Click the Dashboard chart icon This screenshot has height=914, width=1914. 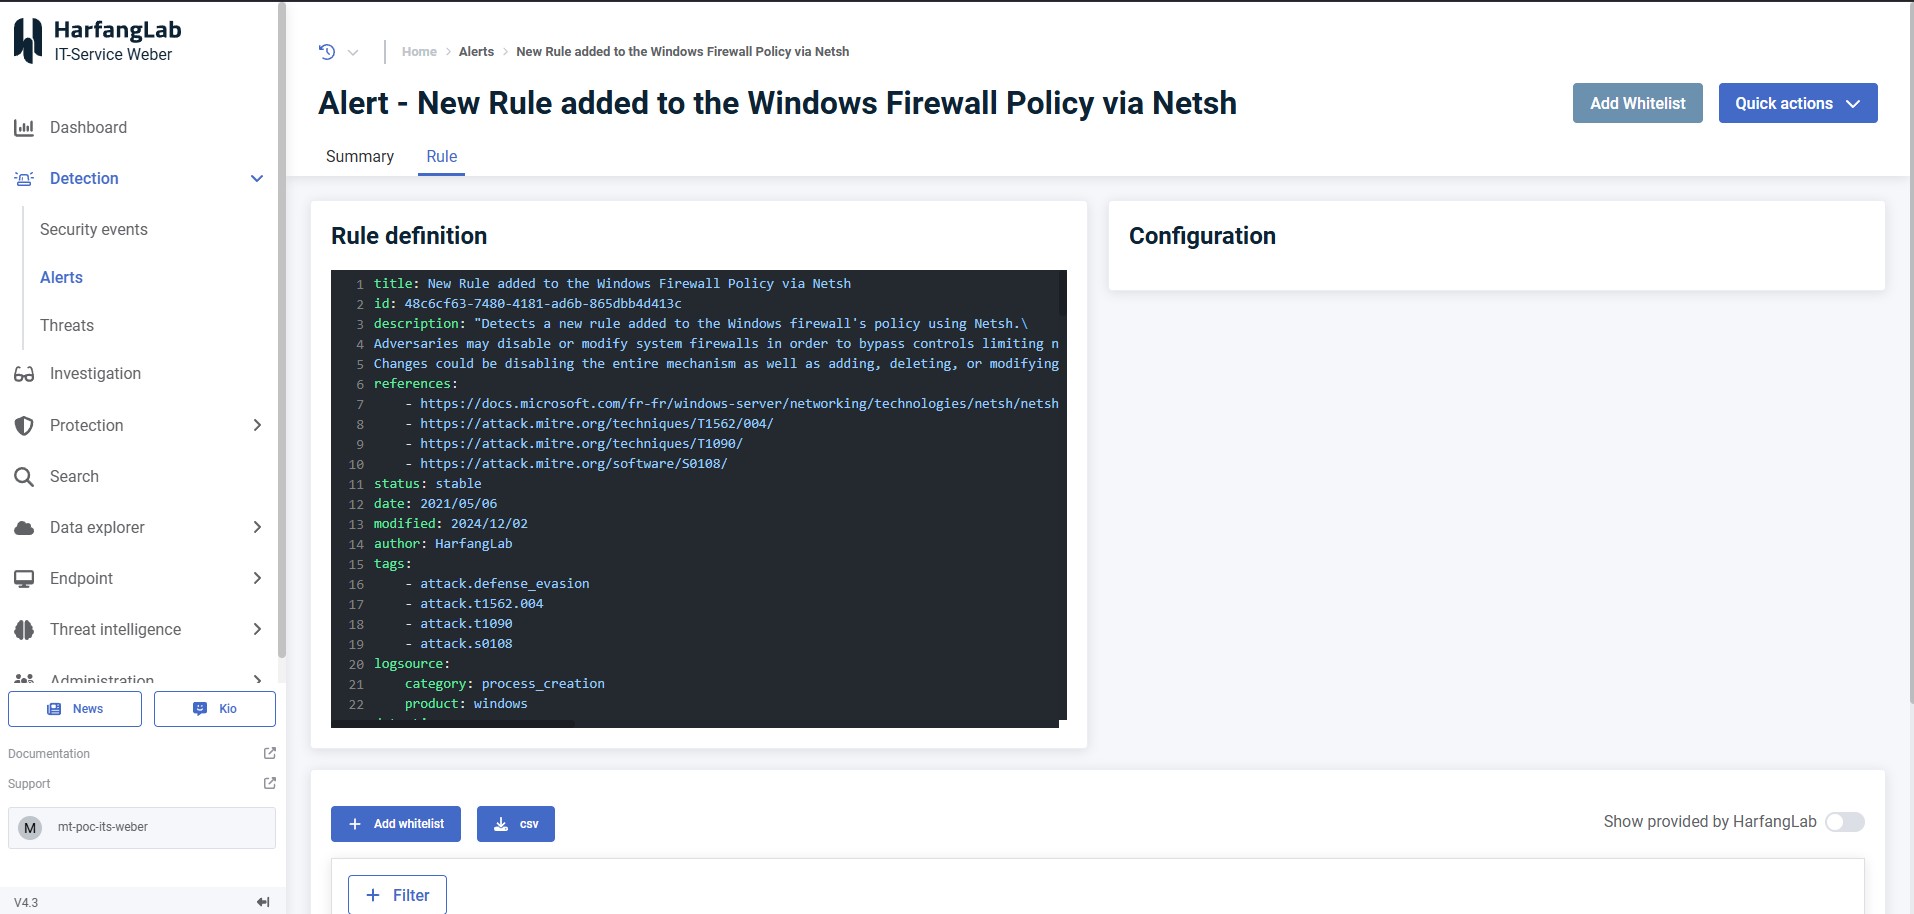24,128
